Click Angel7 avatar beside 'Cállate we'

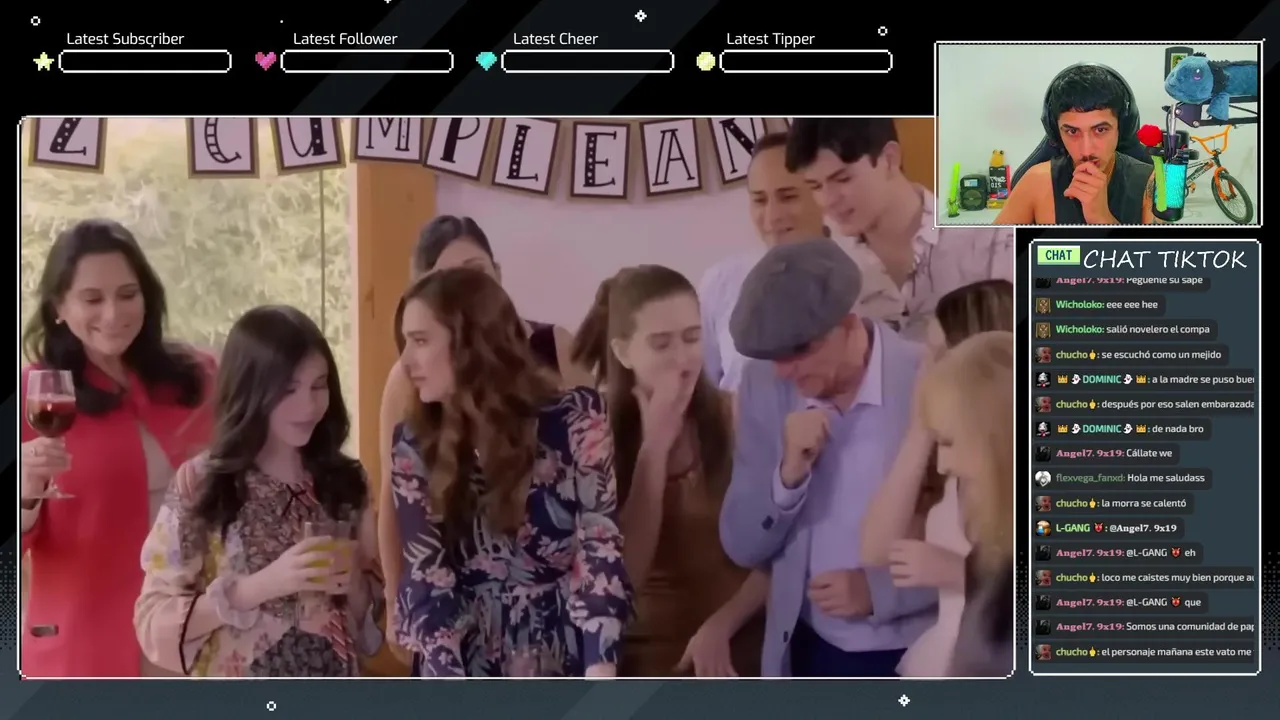(1043, 454)
